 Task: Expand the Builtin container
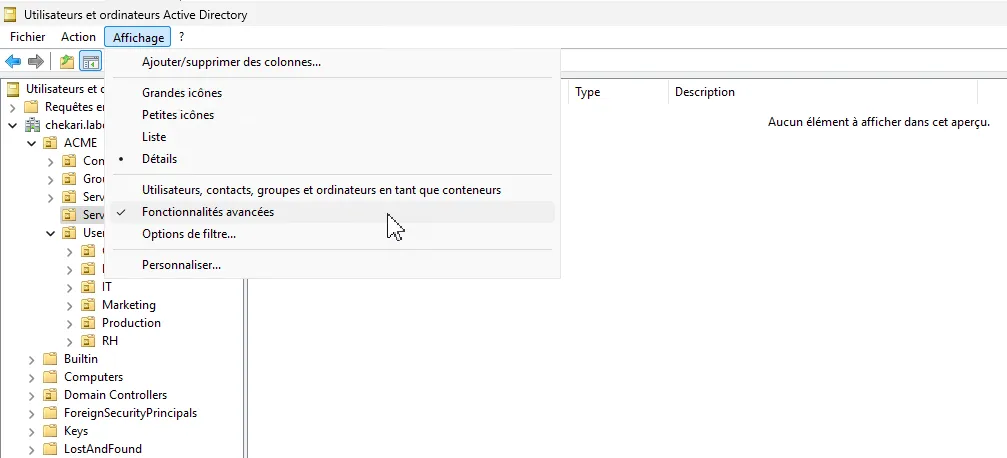pyautogui.click(x=32, y=359)
